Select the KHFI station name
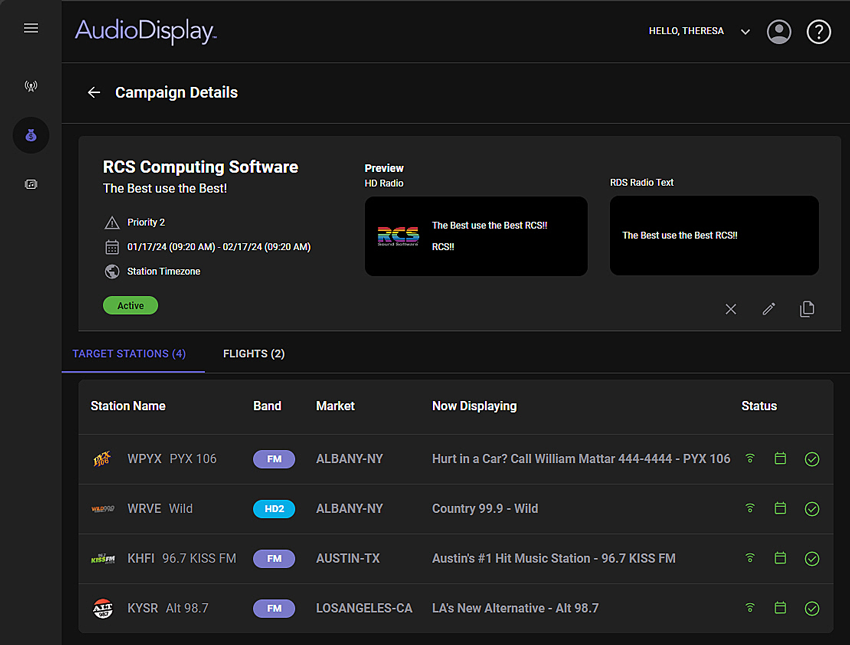The width and height of the screenshot is (850, 645). pyautogui.click(x=141, y=559)
